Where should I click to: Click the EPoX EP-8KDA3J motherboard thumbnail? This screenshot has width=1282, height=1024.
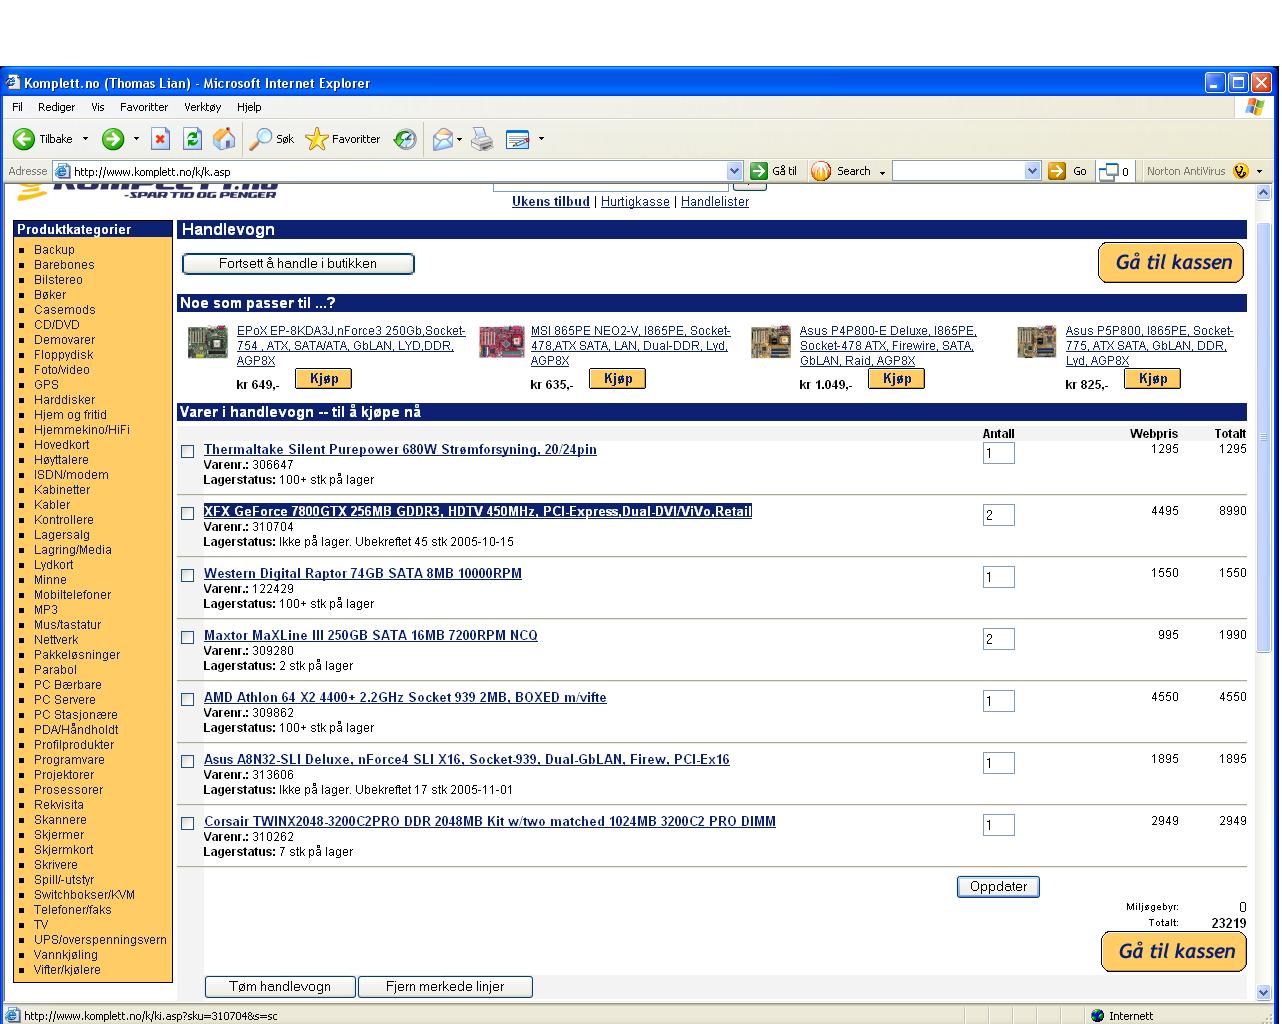208,342
